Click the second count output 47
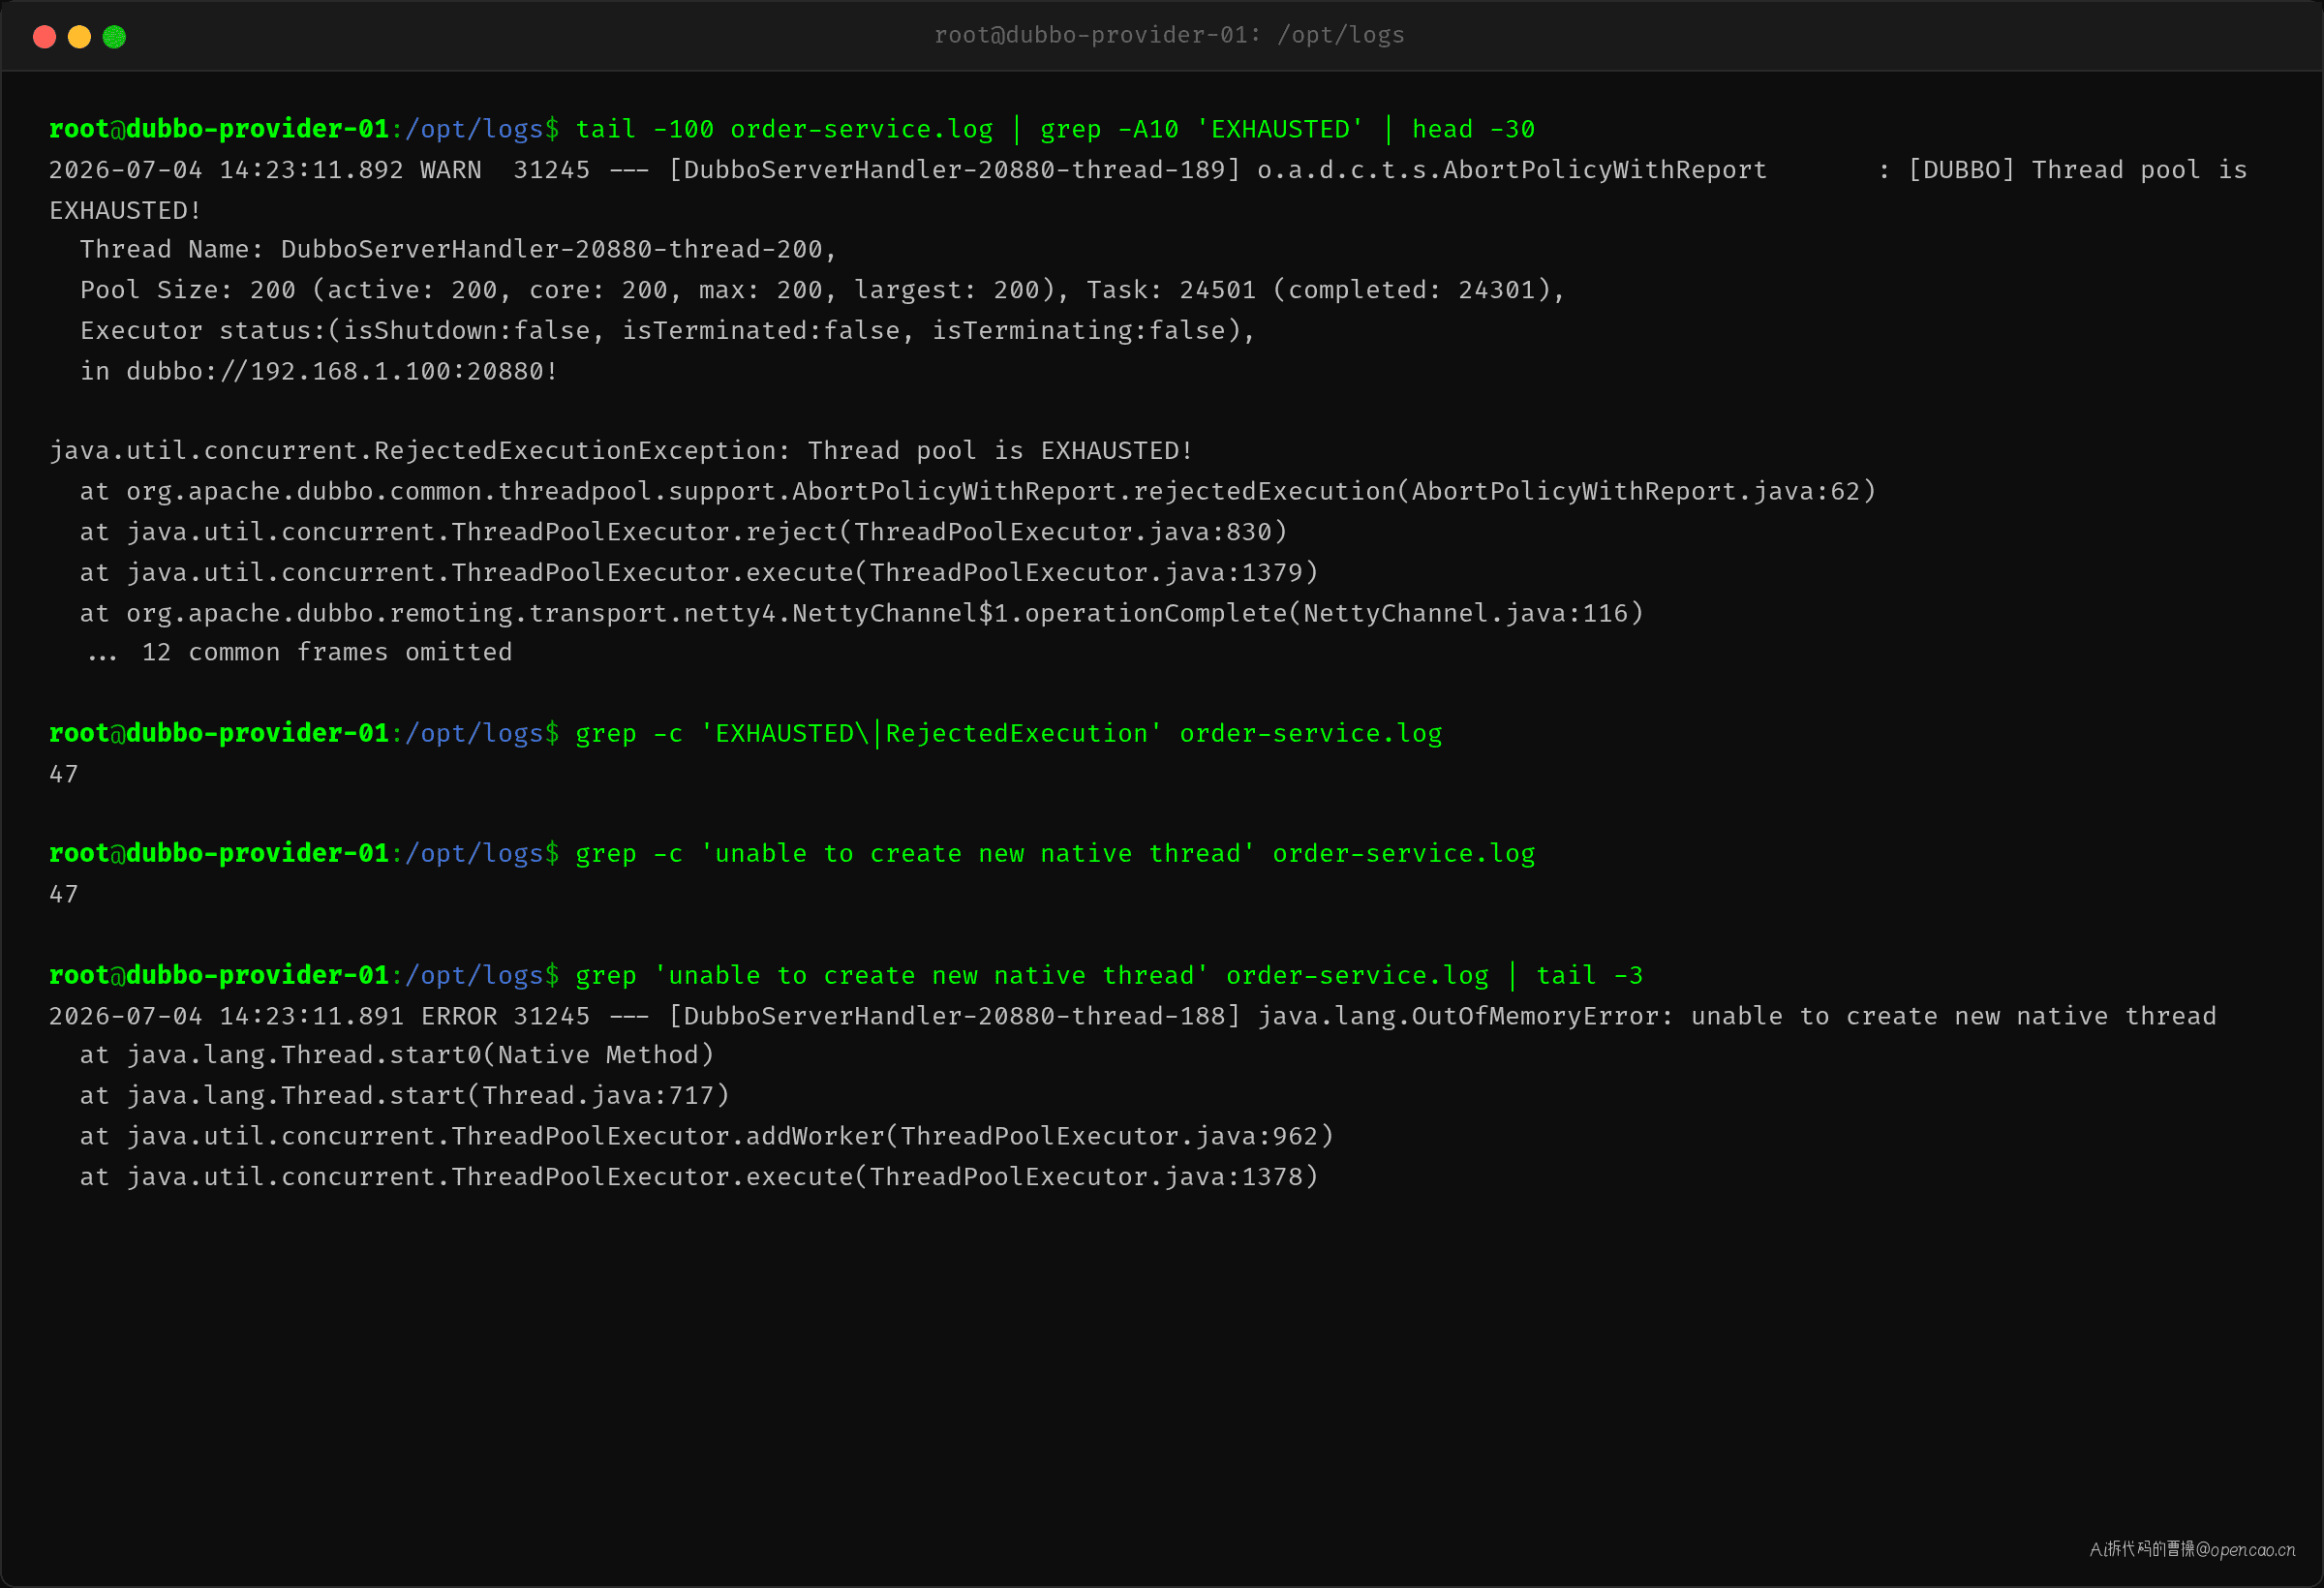This screenshot has height=1588, width=2324. tap(64, 895)
